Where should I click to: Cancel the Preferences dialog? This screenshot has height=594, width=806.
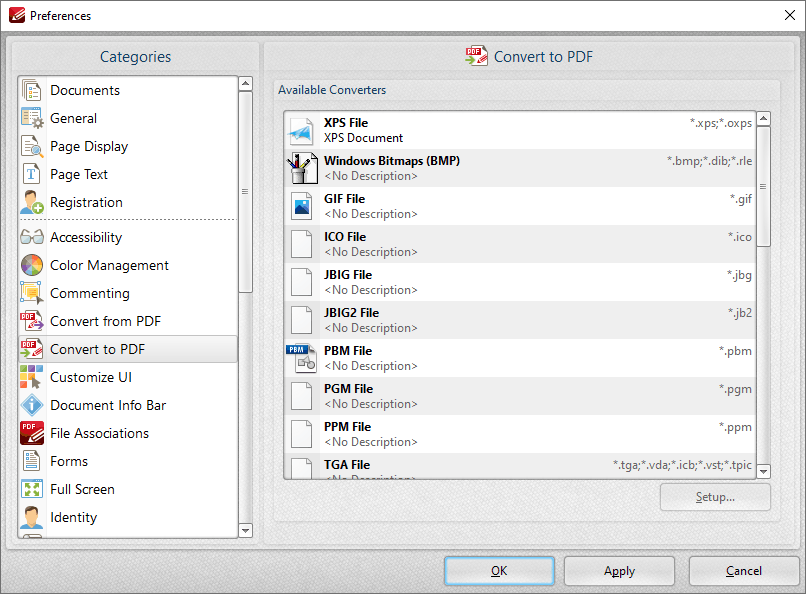(743, 571)
